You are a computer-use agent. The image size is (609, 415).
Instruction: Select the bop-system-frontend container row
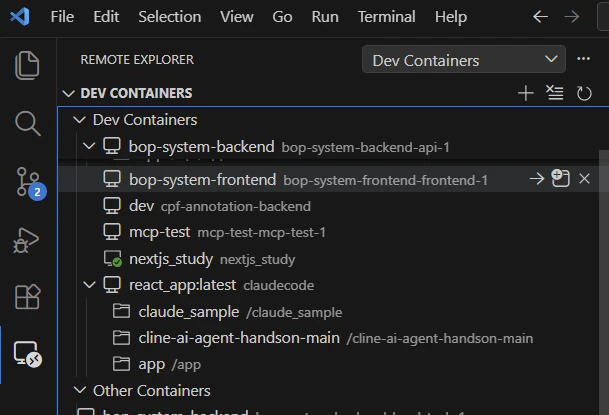328,179
